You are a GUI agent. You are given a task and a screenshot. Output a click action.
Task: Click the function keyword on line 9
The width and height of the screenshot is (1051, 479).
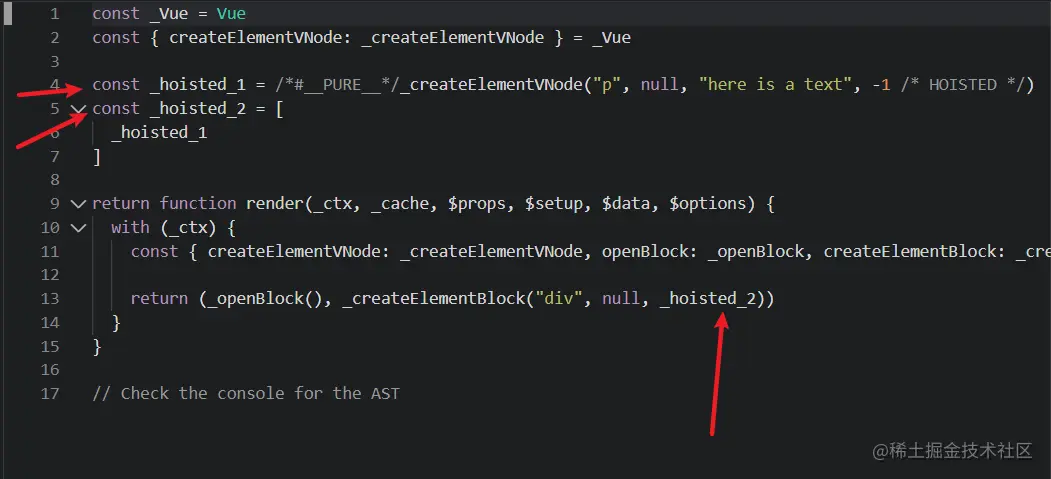tap(198, 204)
